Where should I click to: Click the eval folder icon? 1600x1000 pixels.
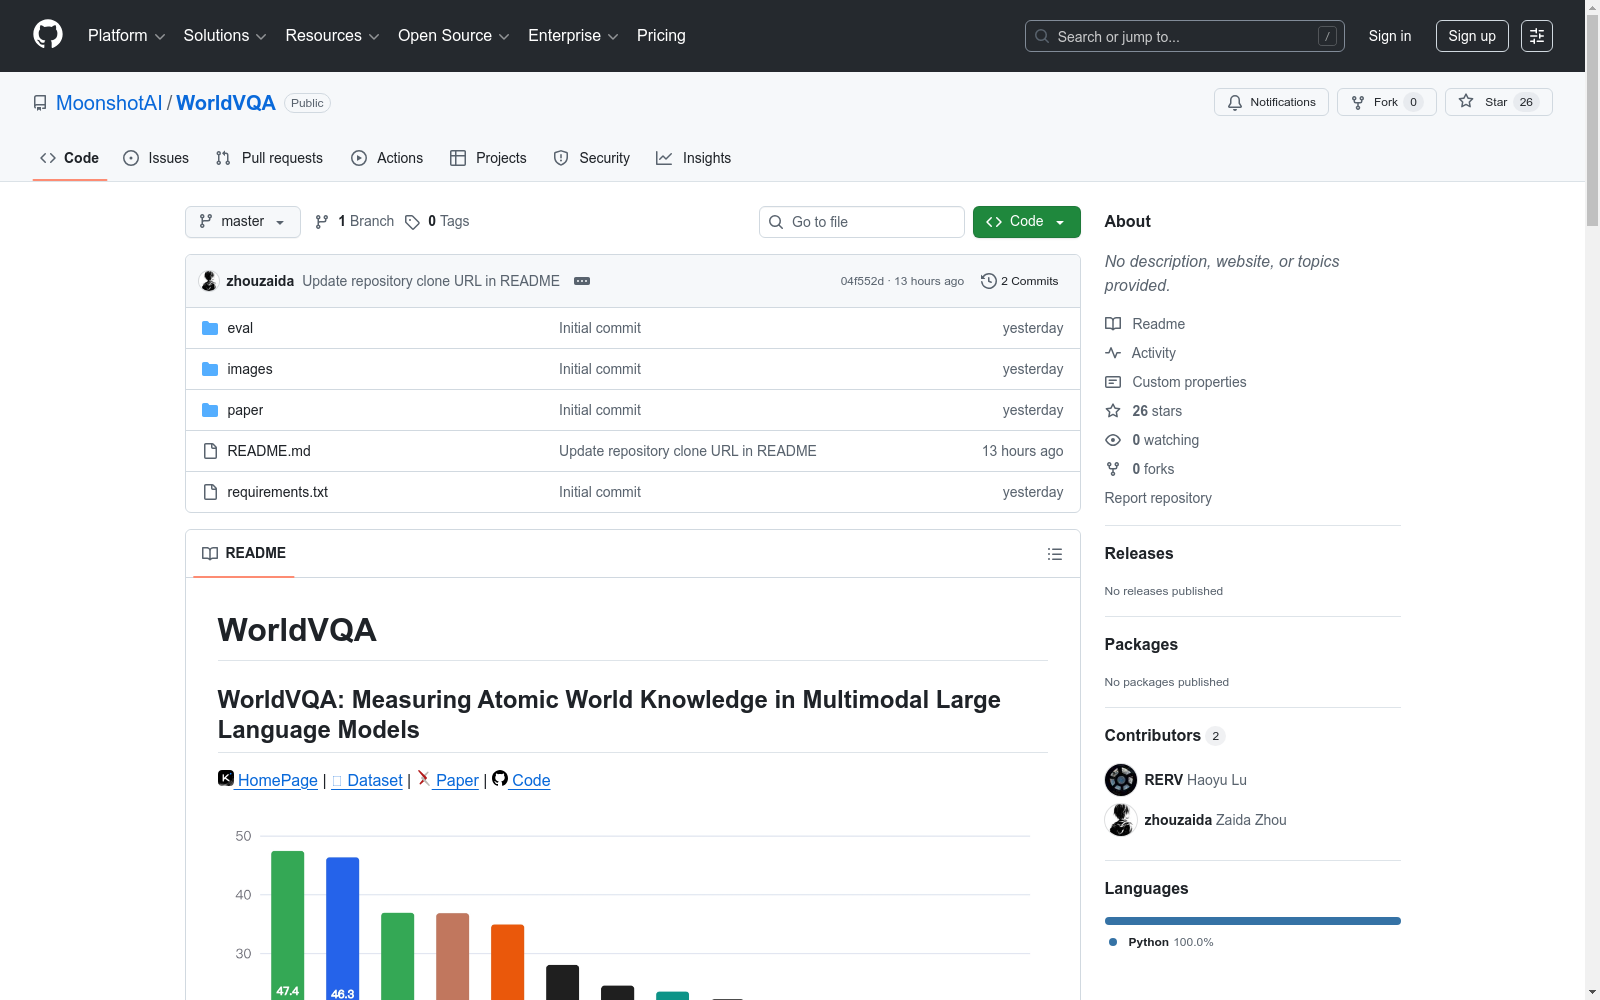click(210, 328)
